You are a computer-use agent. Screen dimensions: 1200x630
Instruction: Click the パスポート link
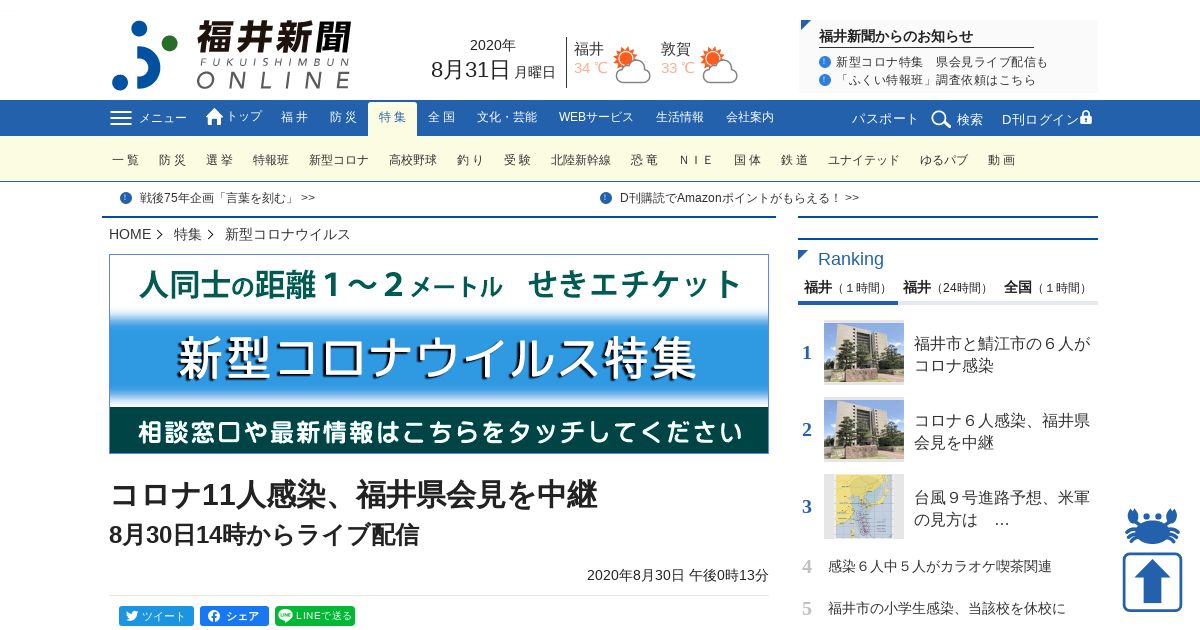coord(885,119)
